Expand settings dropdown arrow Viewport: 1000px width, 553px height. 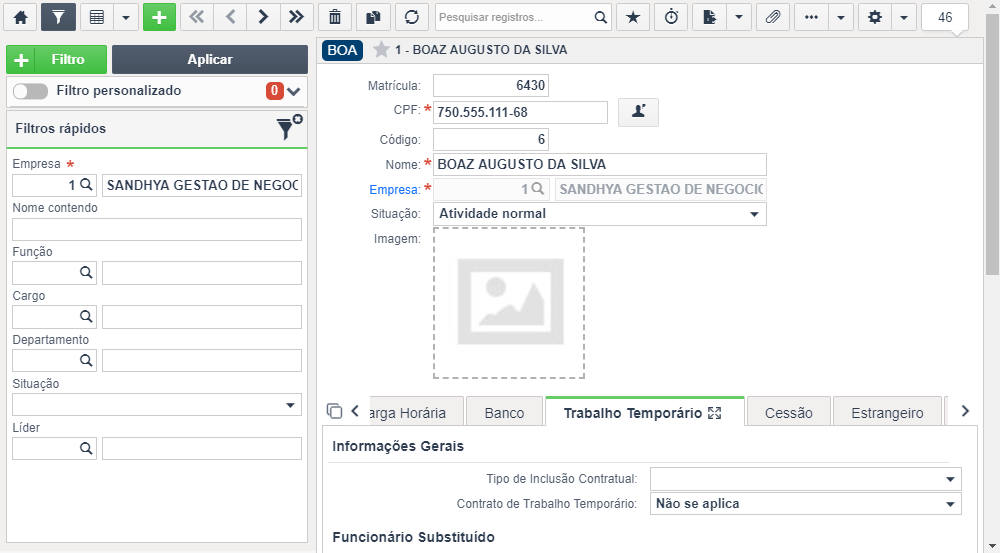(904, 17)
